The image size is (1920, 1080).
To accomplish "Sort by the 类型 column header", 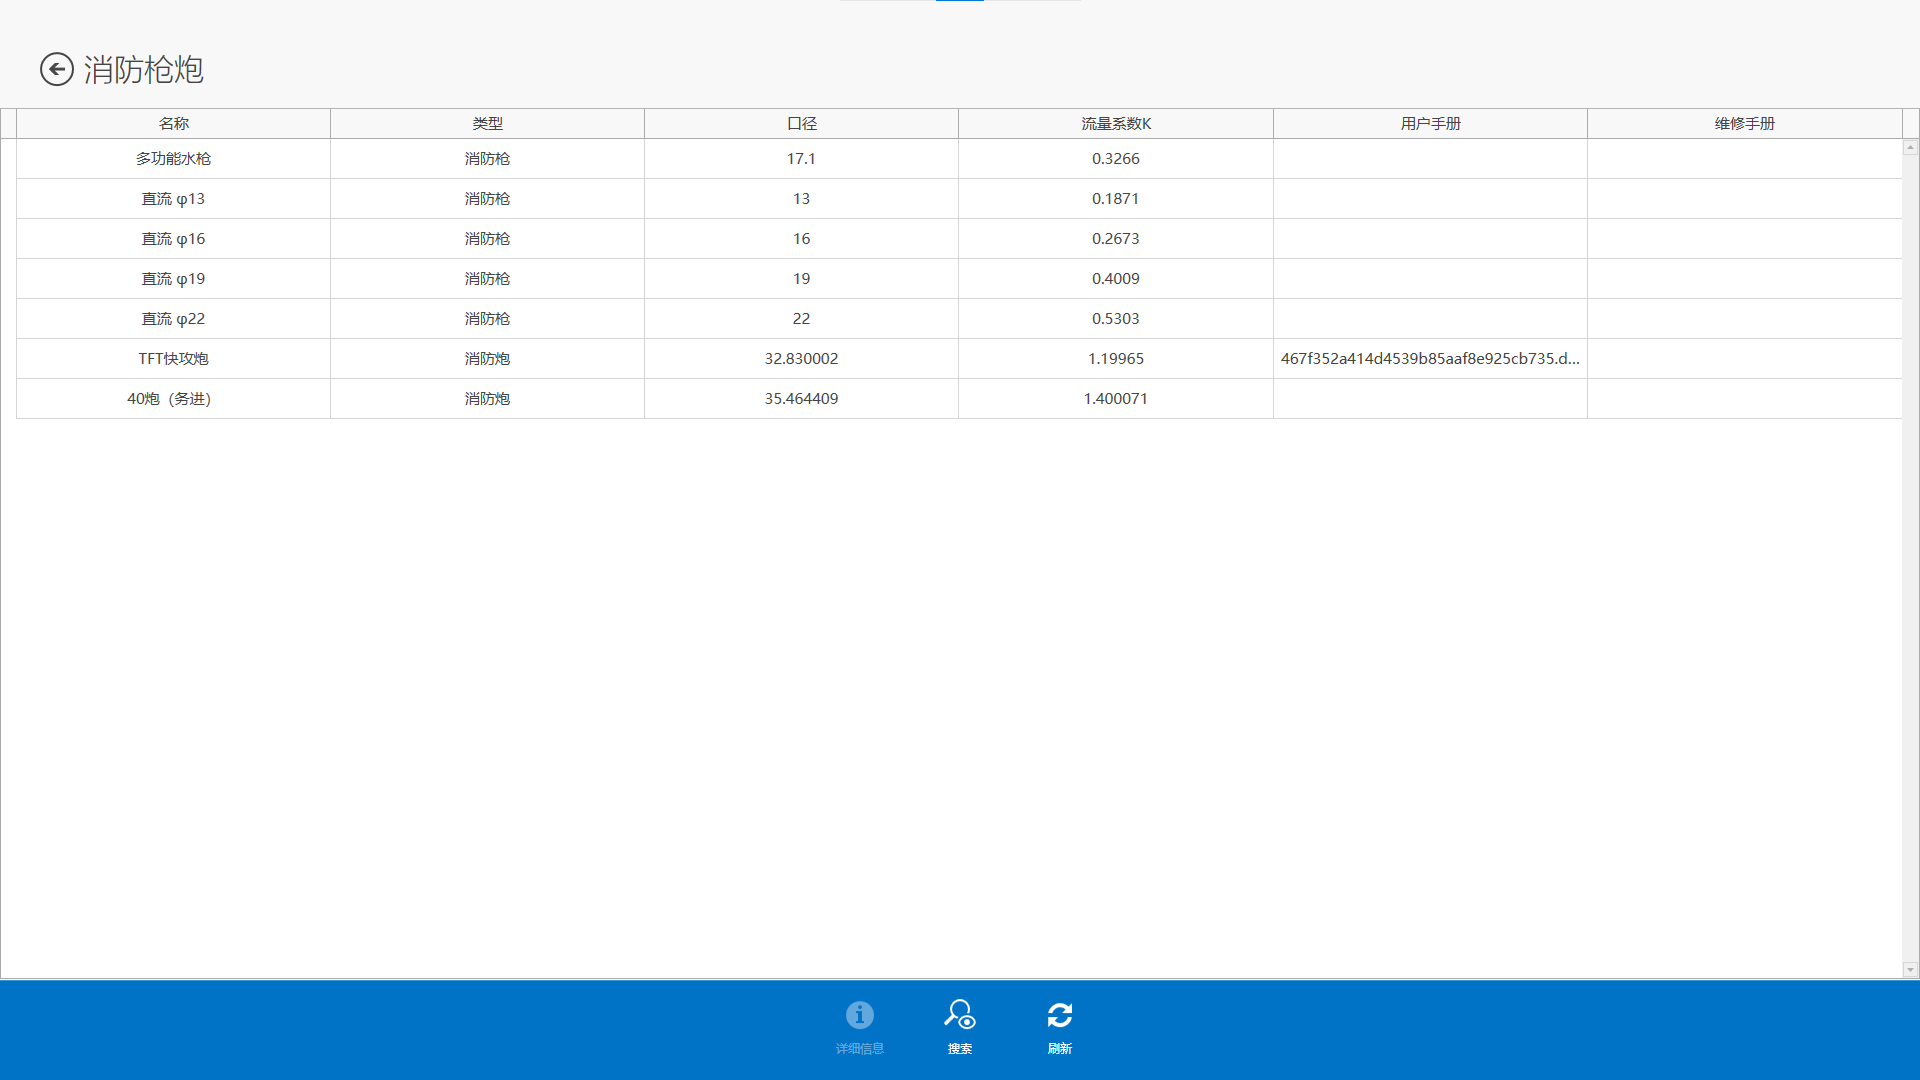I will (x=488, y=124).
